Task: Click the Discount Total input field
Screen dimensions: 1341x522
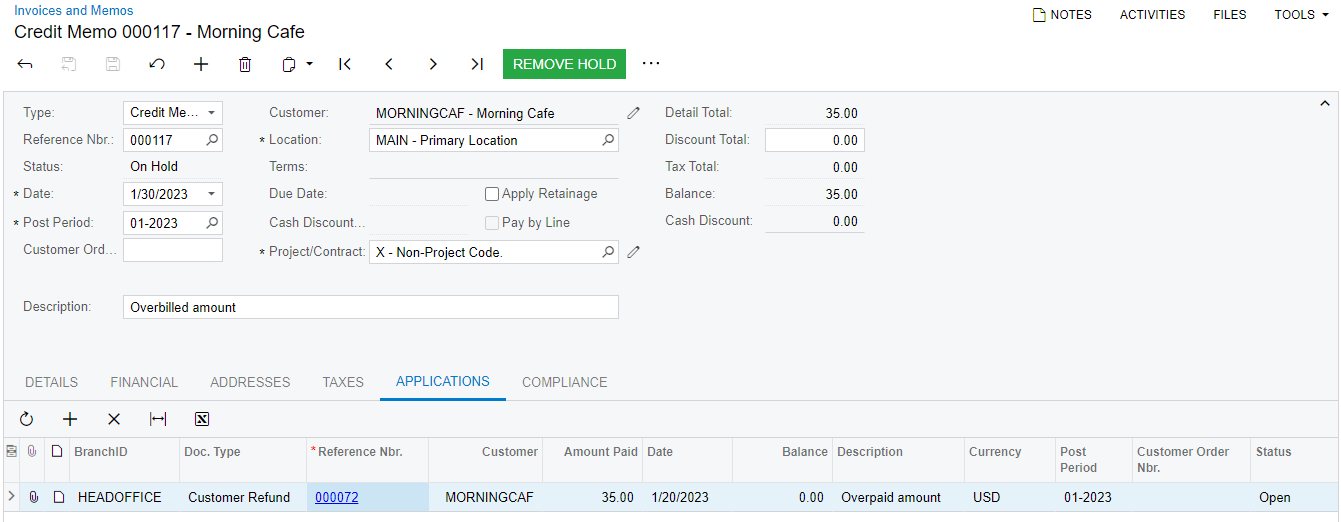Action: coord(815,140)
